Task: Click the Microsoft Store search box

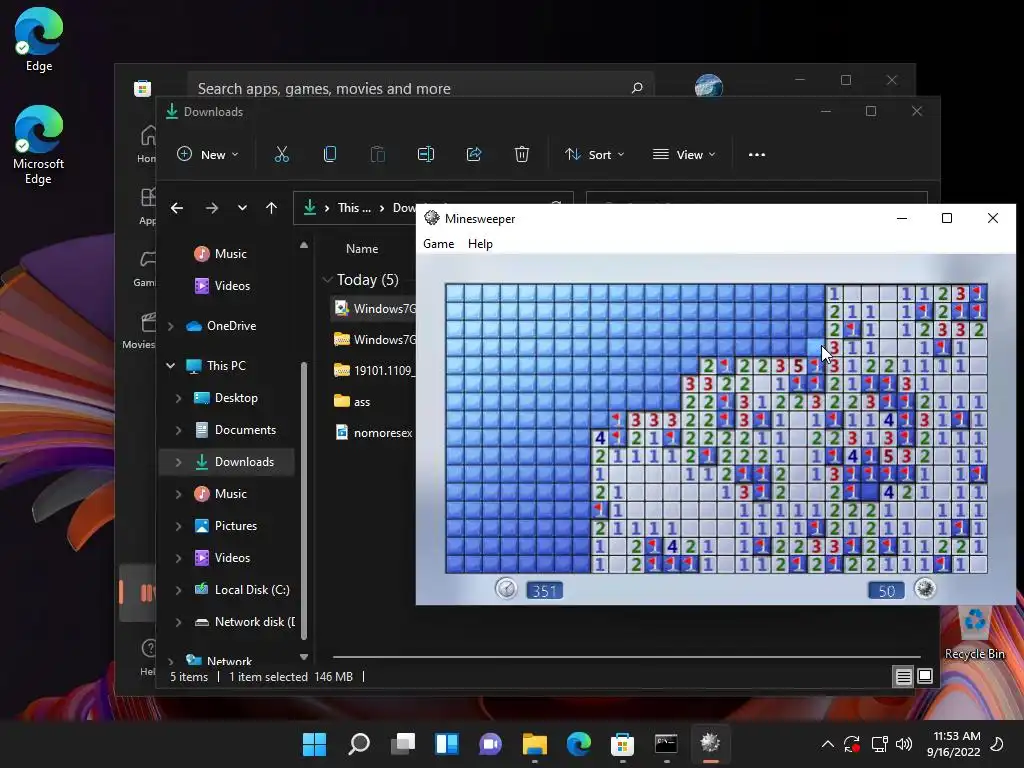Action: (x=421, y=88)
